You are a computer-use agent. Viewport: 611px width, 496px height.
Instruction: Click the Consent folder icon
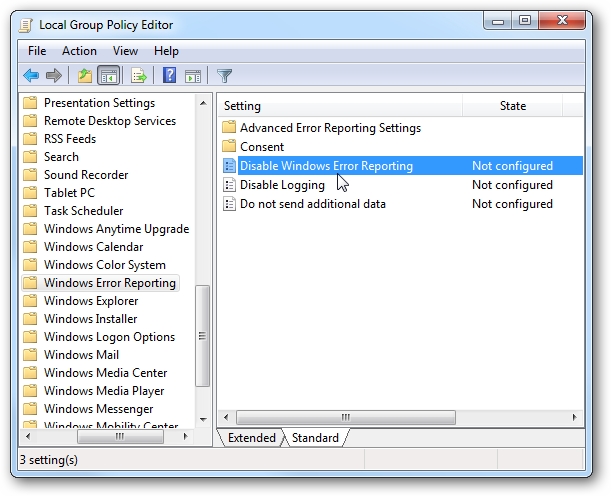229,146
